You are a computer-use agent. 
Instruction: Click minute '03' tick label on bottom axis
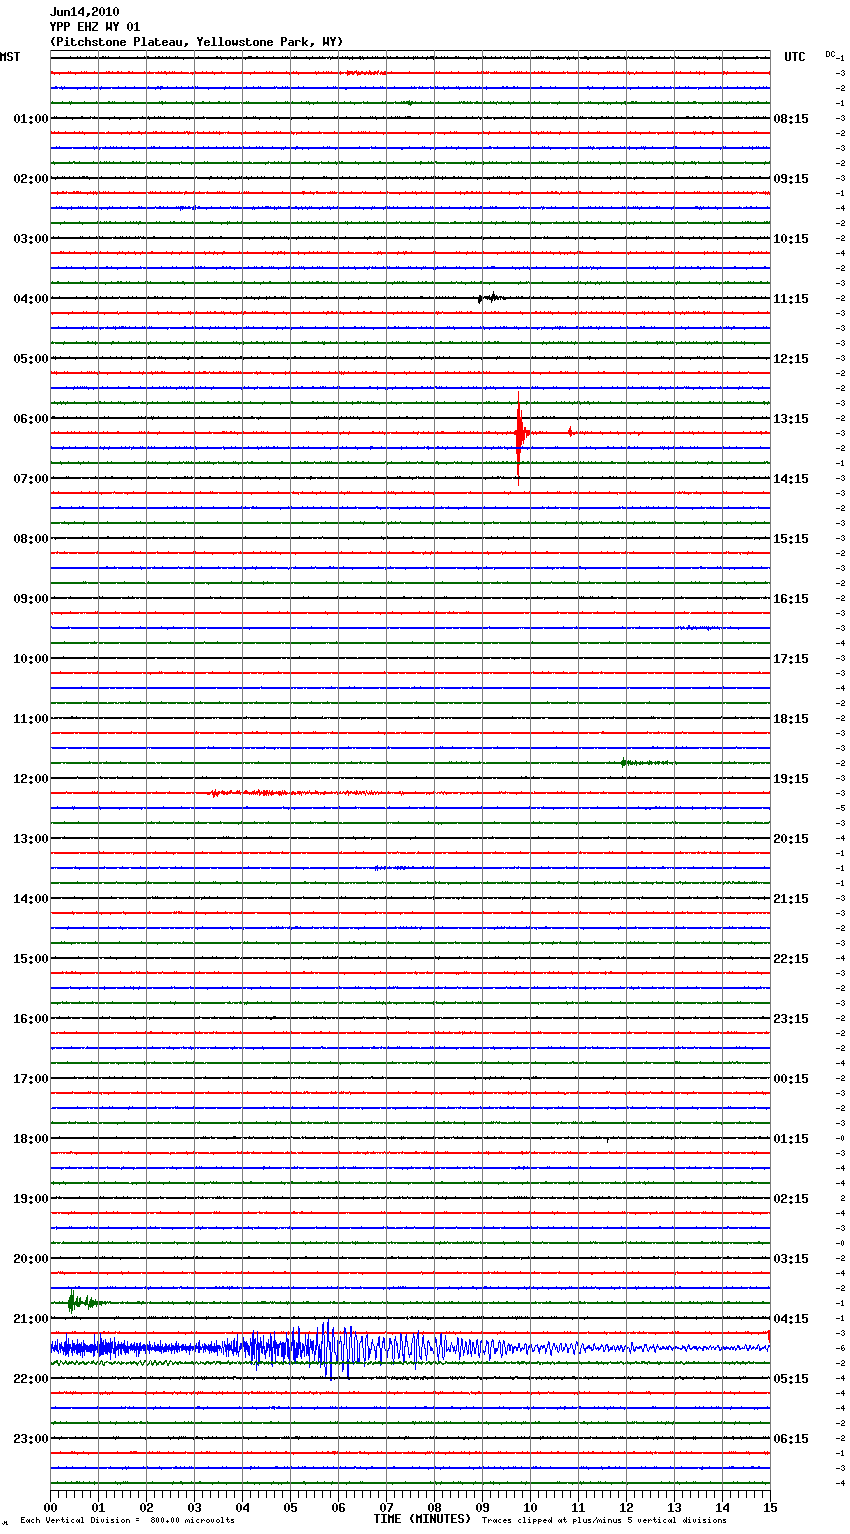click(x=194, y=1507)
